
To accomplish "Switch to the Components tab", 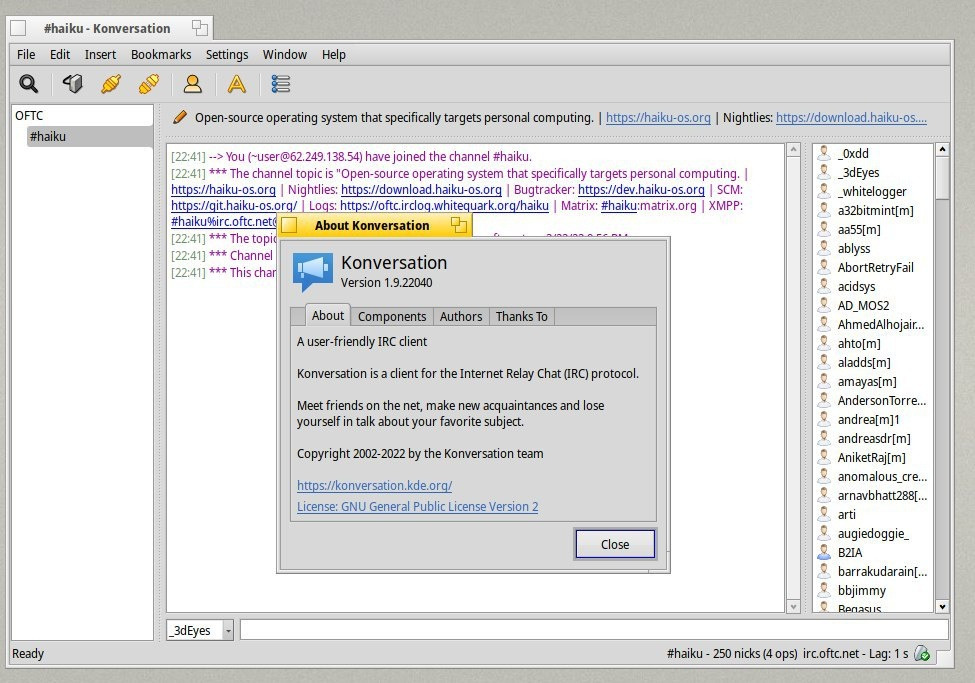I will click(x=392, y=317).
